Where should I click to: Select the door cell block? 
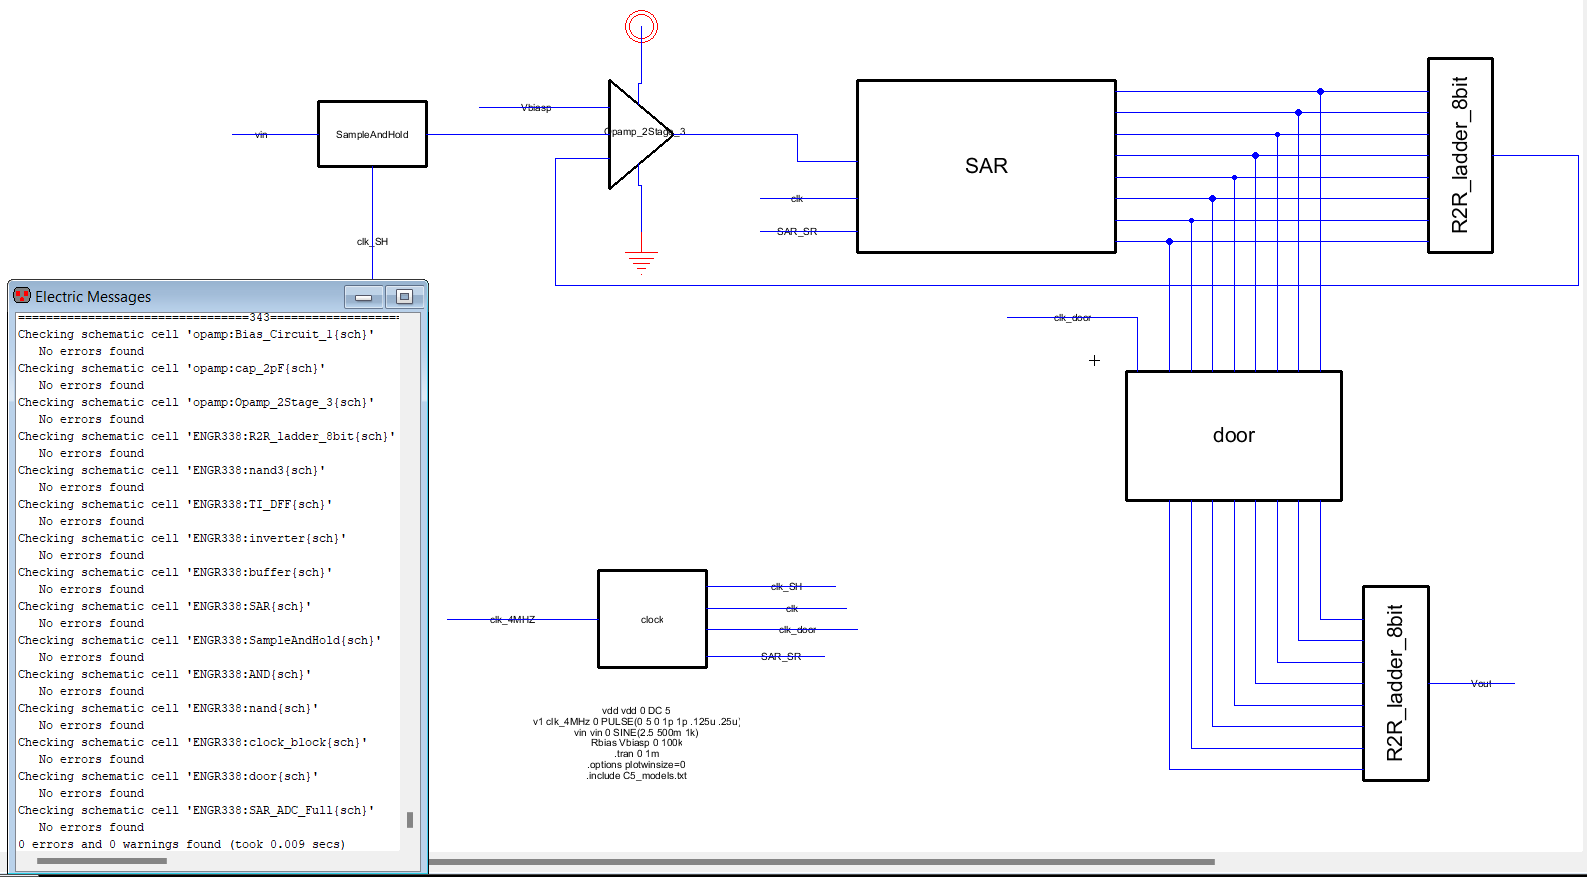pyautogui.click(x=1233, y=435)
